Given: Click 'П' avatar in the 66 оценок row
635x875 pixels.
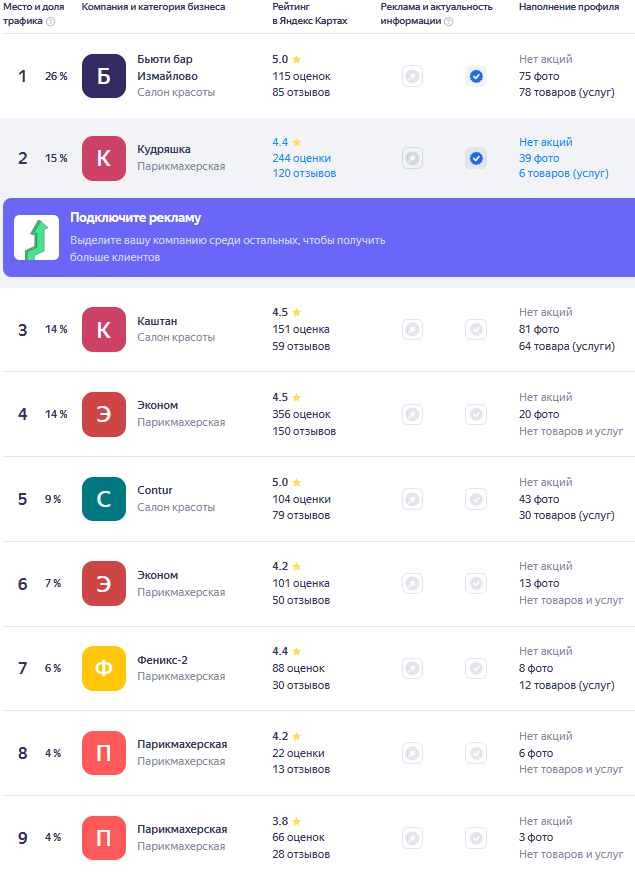Looking at the screenshot, I should tap(104, 838).
